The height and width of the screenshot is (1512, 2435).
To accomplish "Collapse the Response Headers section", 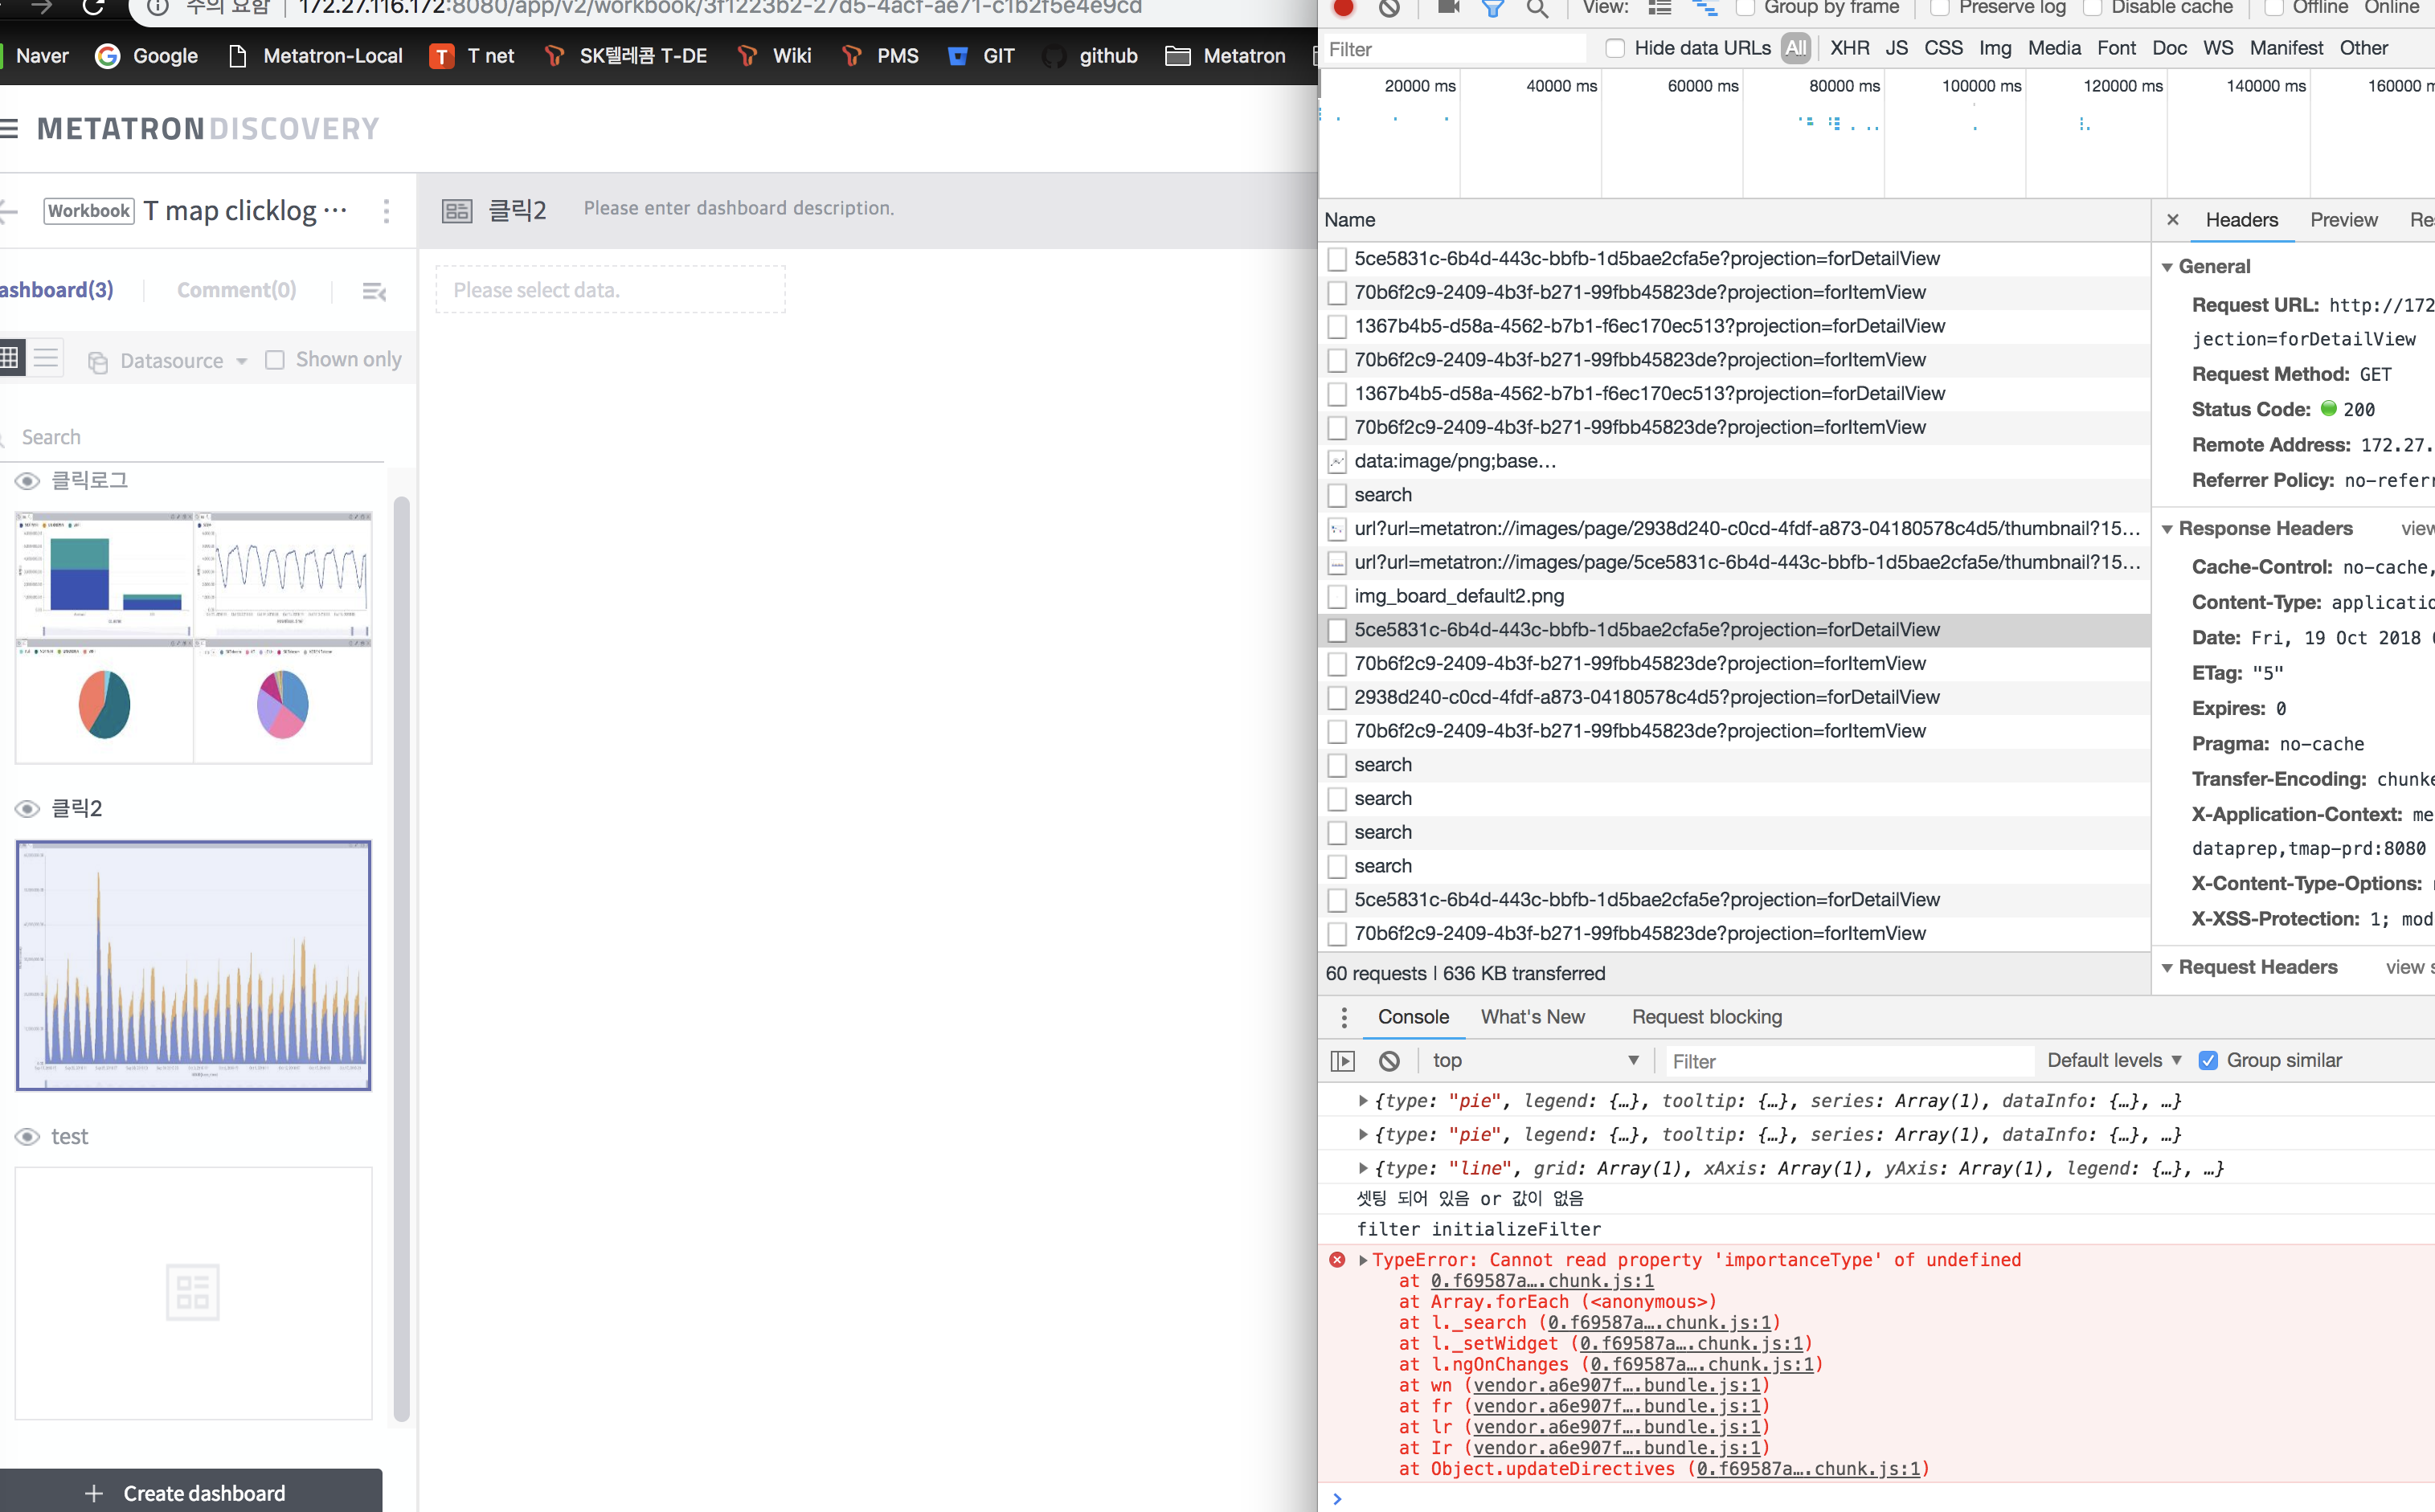I will [x=2166, y=528].
